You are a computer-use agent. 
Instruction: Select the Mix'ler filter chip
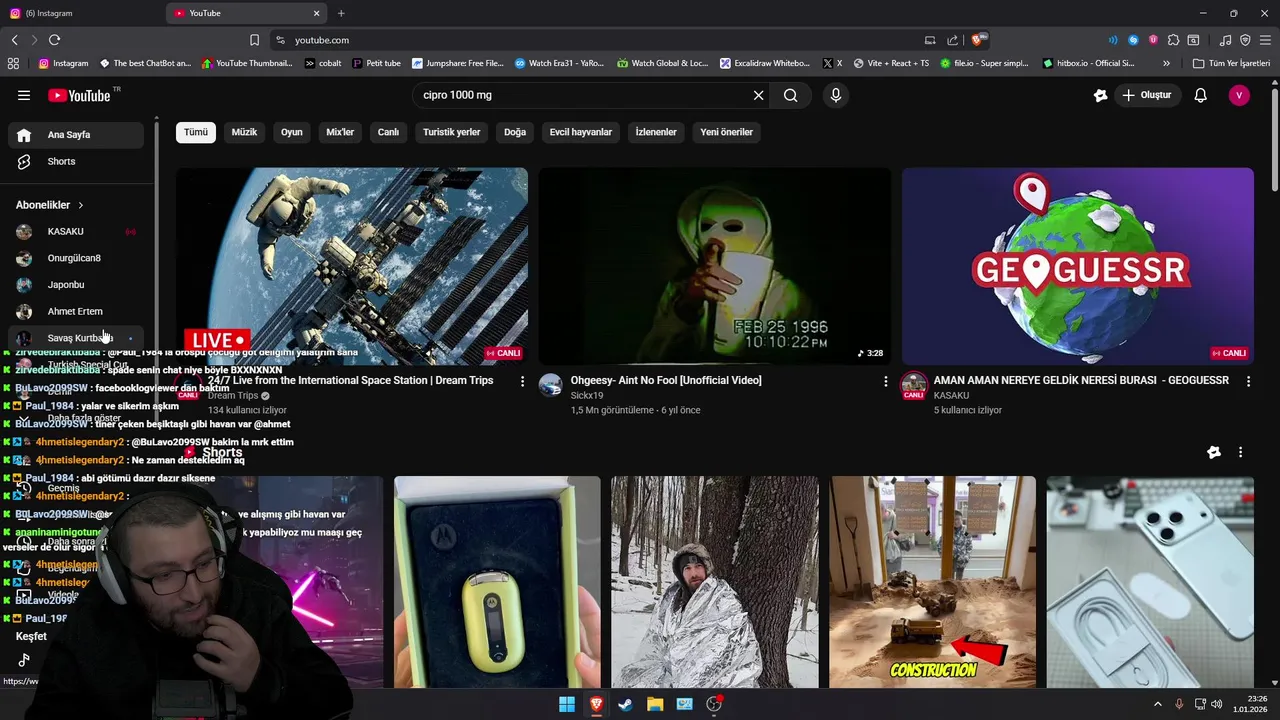pyautogui.click(x=340, y=132)
